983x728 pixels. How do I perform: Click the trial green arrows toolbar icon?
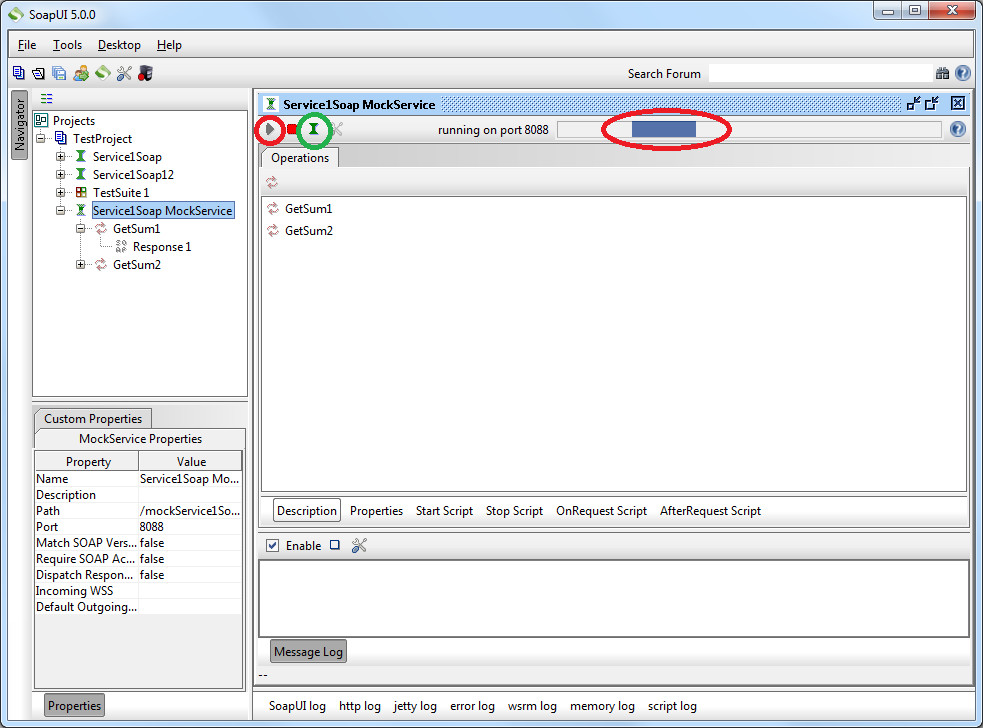click(x=103, y=73)
